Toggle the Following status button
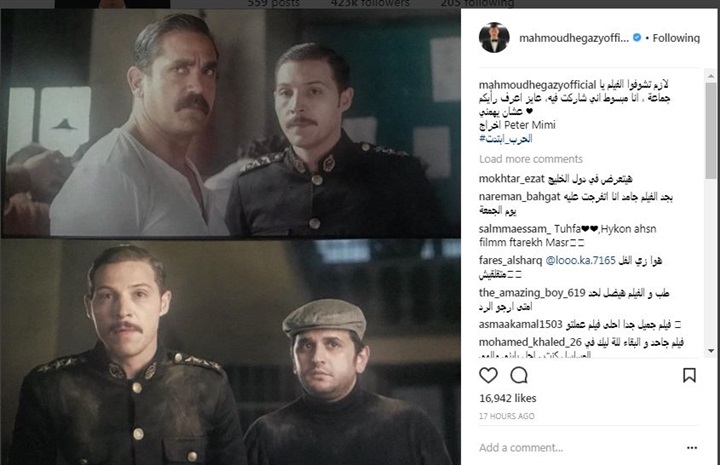The width and height of the screenshot is (720, 465). point(676,38)
